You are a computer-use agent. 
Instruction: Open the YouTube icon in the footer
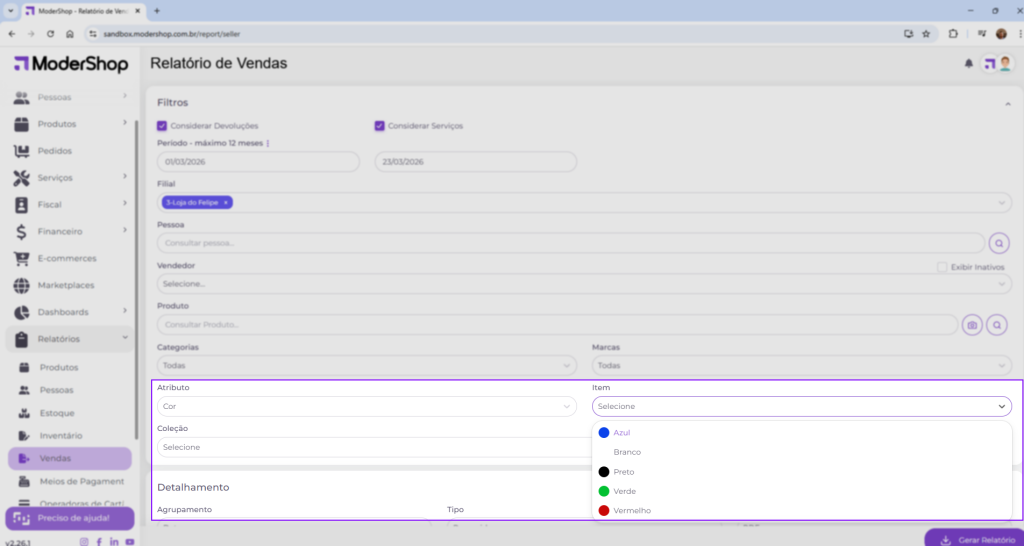click(x=129, y=541)
